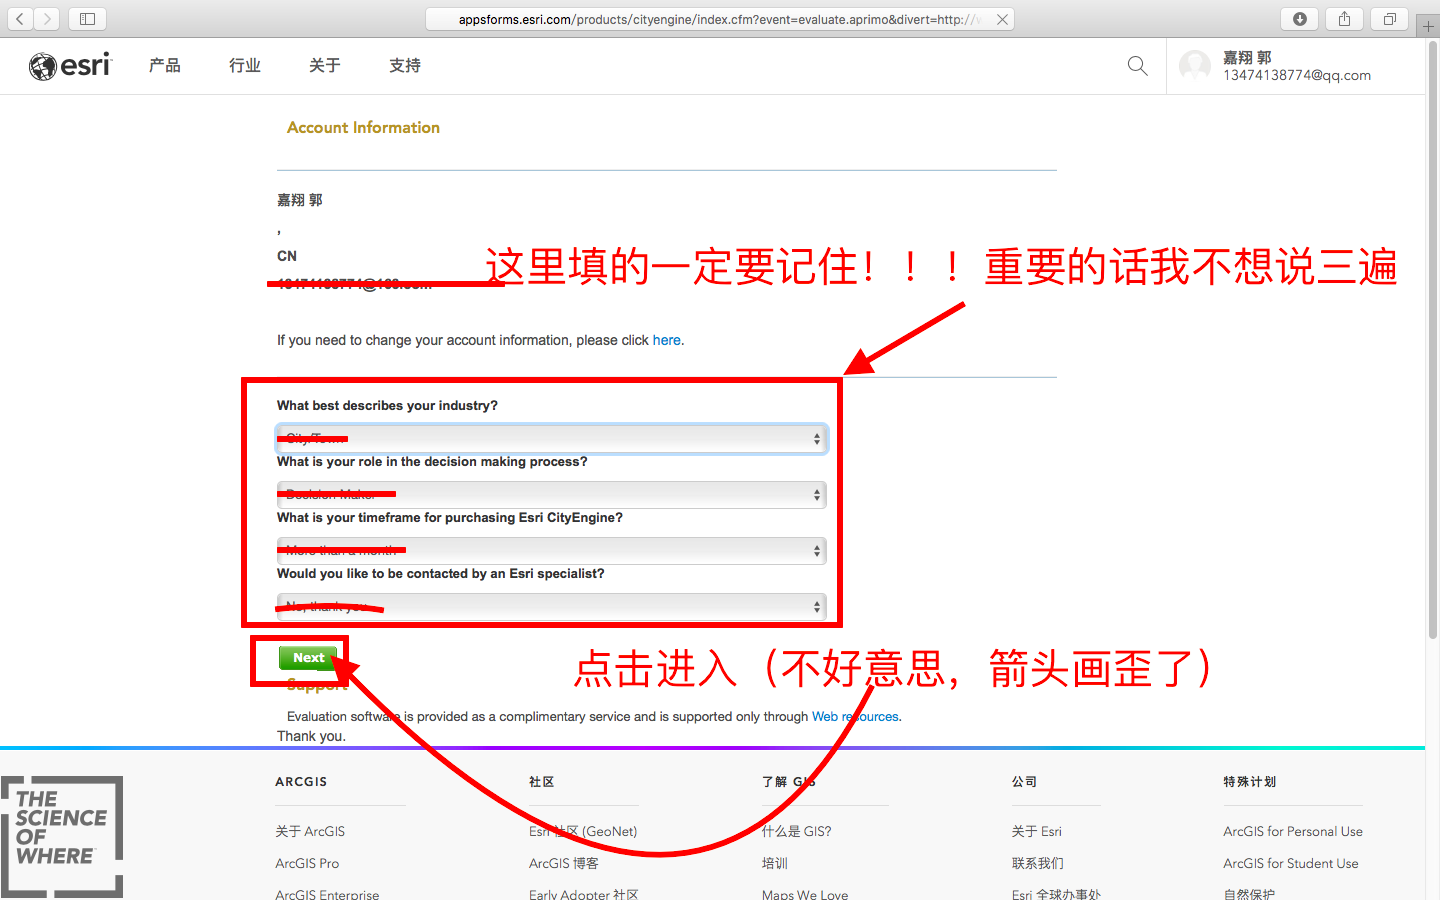Open the site search magnifier icon
Screen dimensions: 1440x900
coord(1137,66)
